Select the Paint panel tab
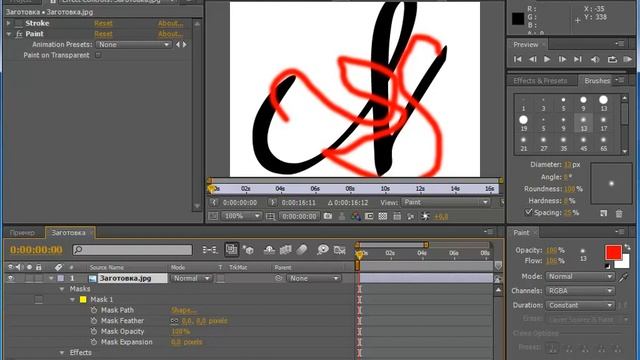The width and height of the screenshot is (640, 360). pyautogui.click(x=521, y=233)
